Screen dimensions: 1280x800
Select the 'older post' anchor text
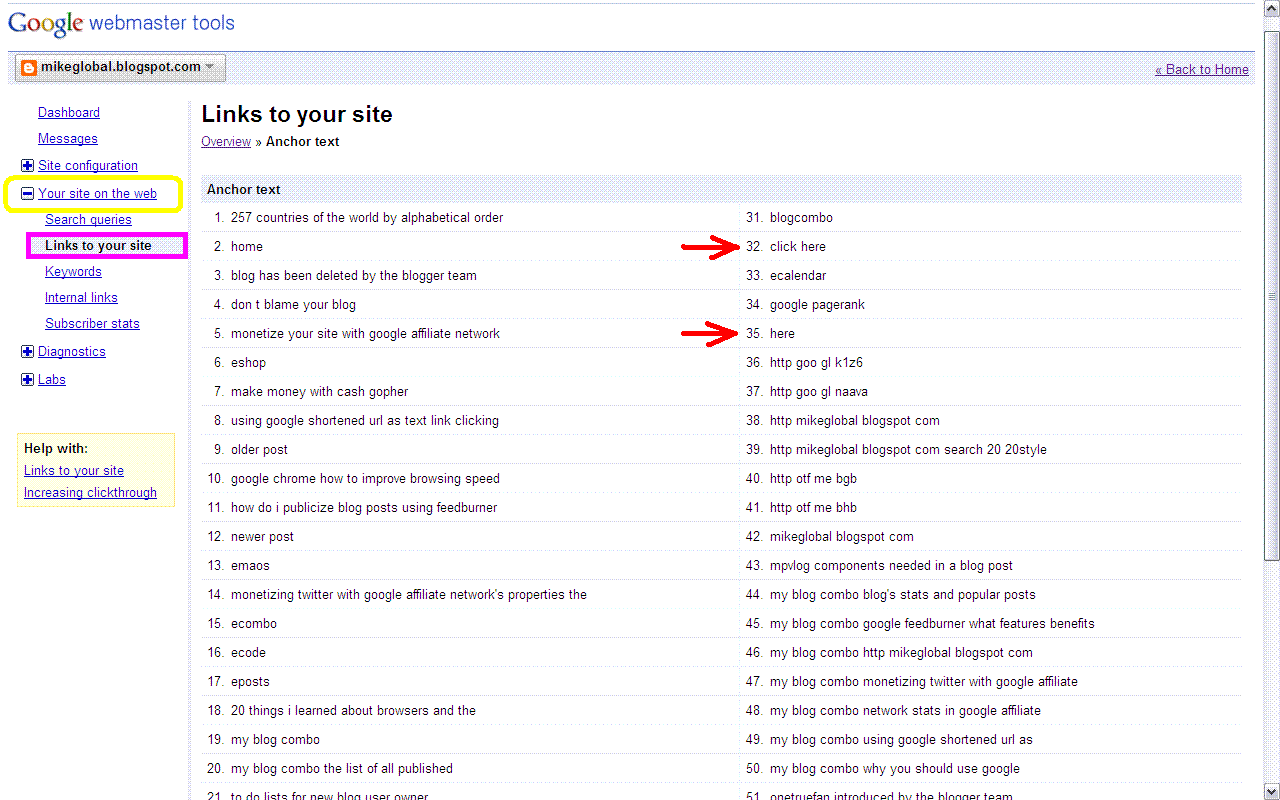pyautogui.click(x=259, y=450)
